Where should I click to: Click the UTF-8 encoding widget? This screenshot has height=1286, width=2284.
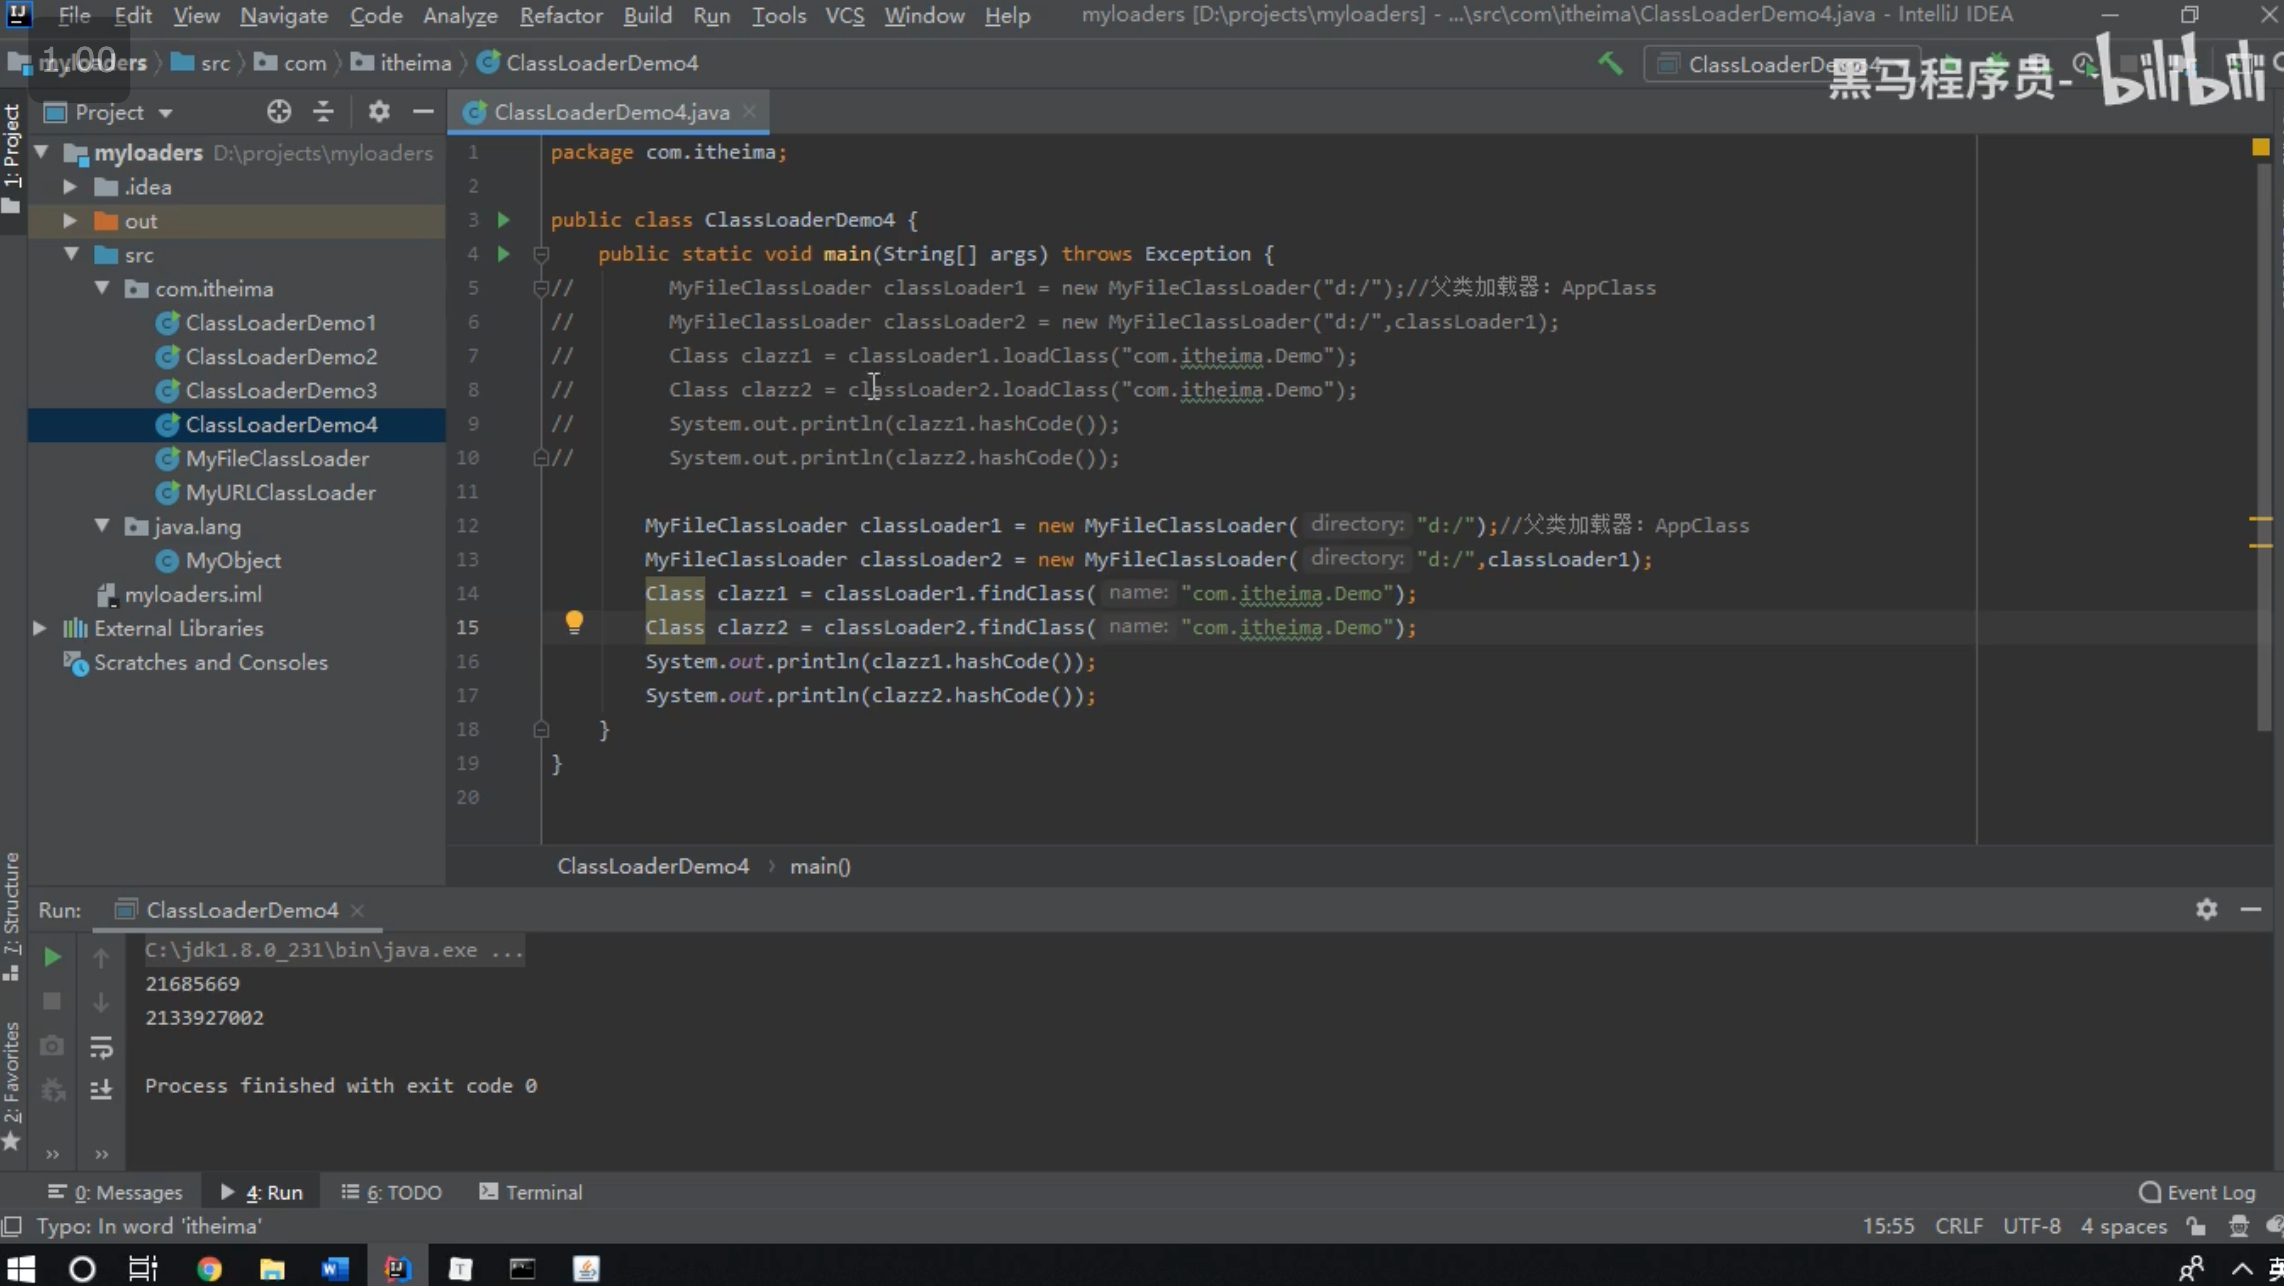(x=2031, y=1226)
